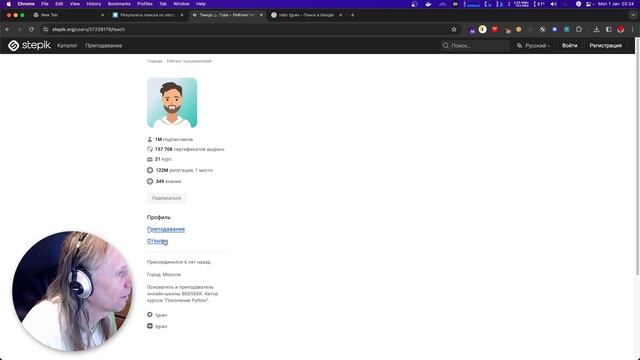Click the Войти button
Screen dimensions: 640x360
(569, 45)
